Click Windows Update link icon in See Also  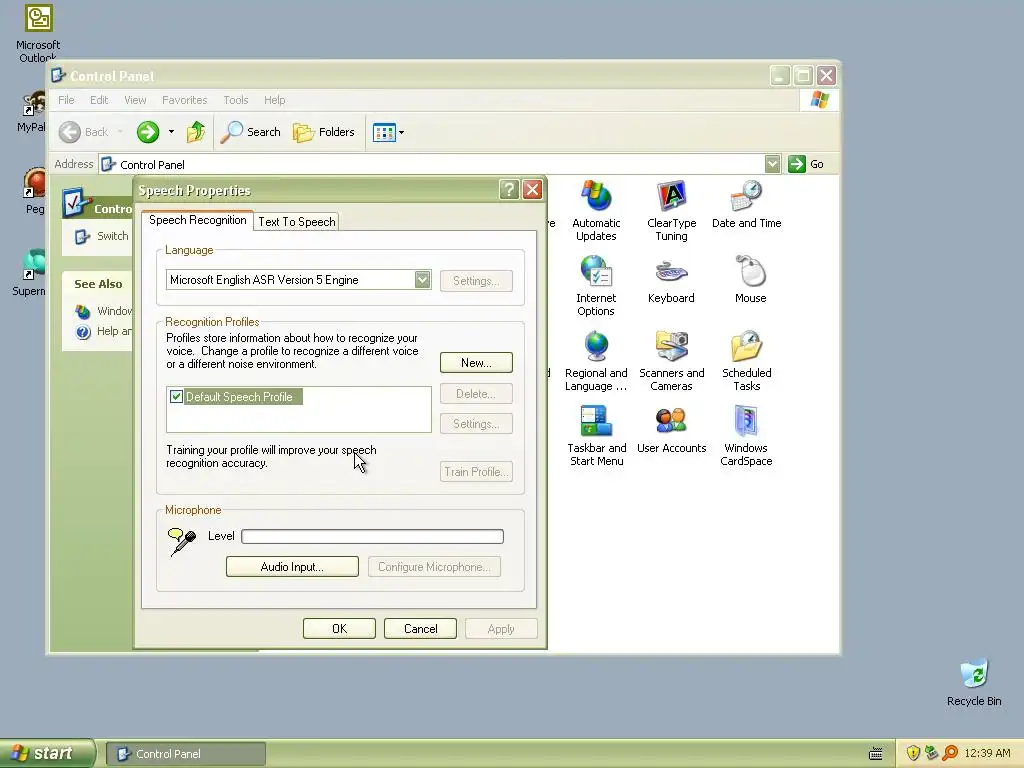pyautogui.click(x=83, y=312)
